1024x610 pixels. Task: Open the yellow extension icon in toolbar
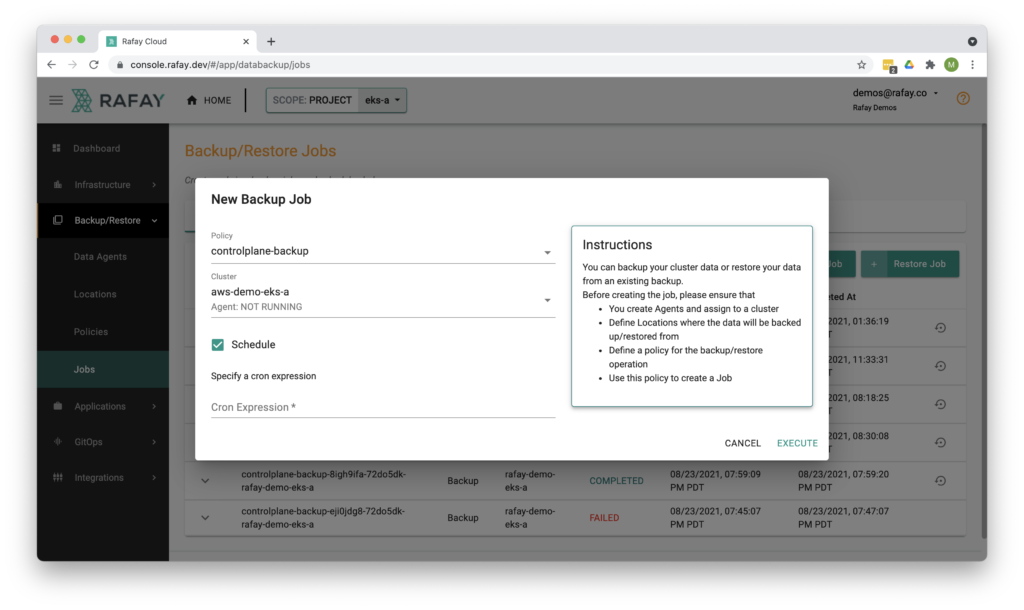click(x=889, y=65)
